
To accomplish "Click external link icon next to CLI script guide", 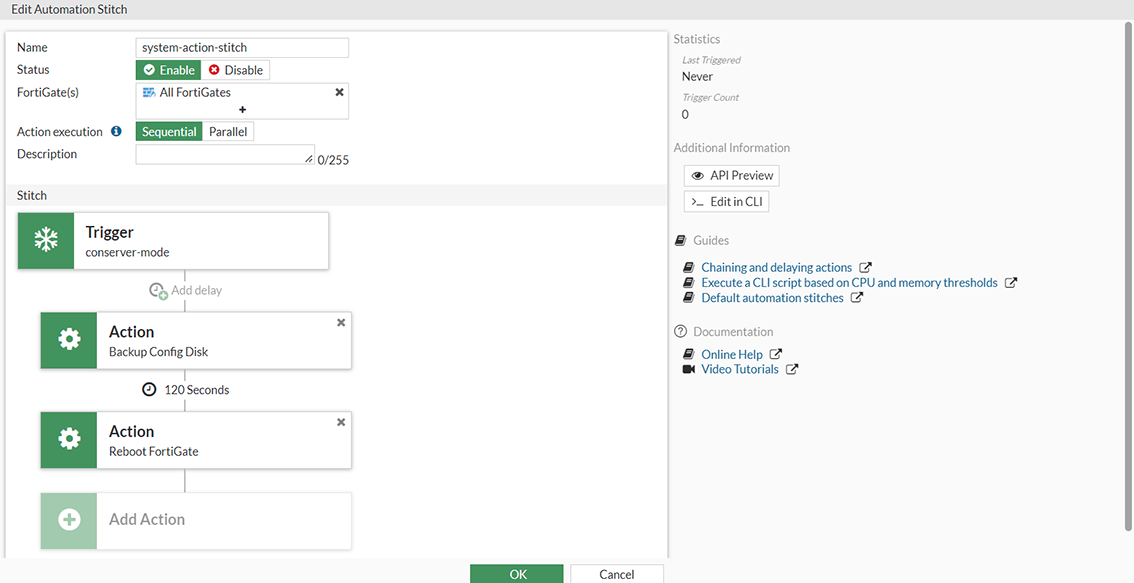I will click(x=1011, y=283).
